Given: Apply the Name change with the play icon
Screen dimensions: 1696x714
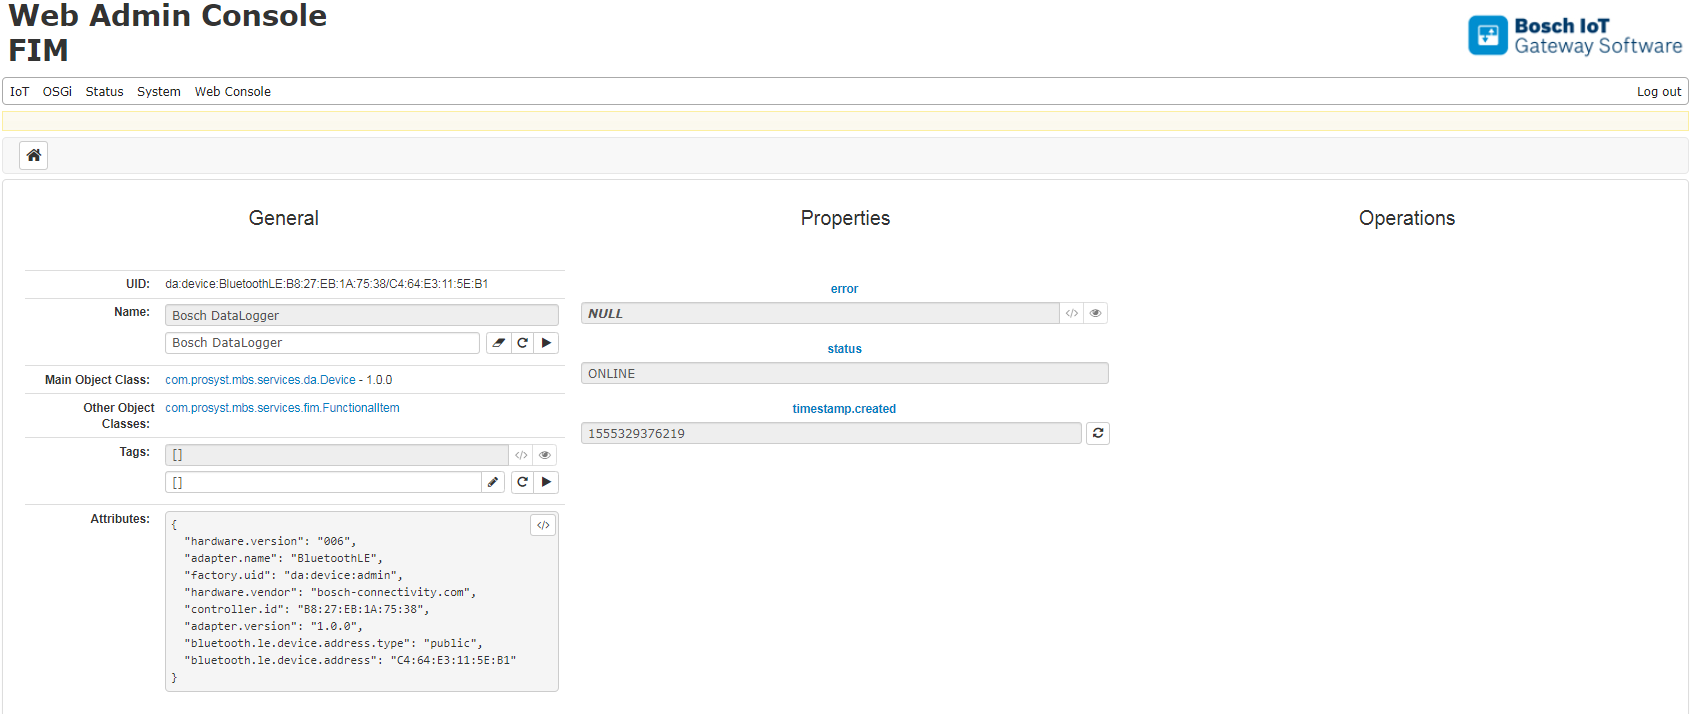Looking at the screenshot, I should 546,343.
